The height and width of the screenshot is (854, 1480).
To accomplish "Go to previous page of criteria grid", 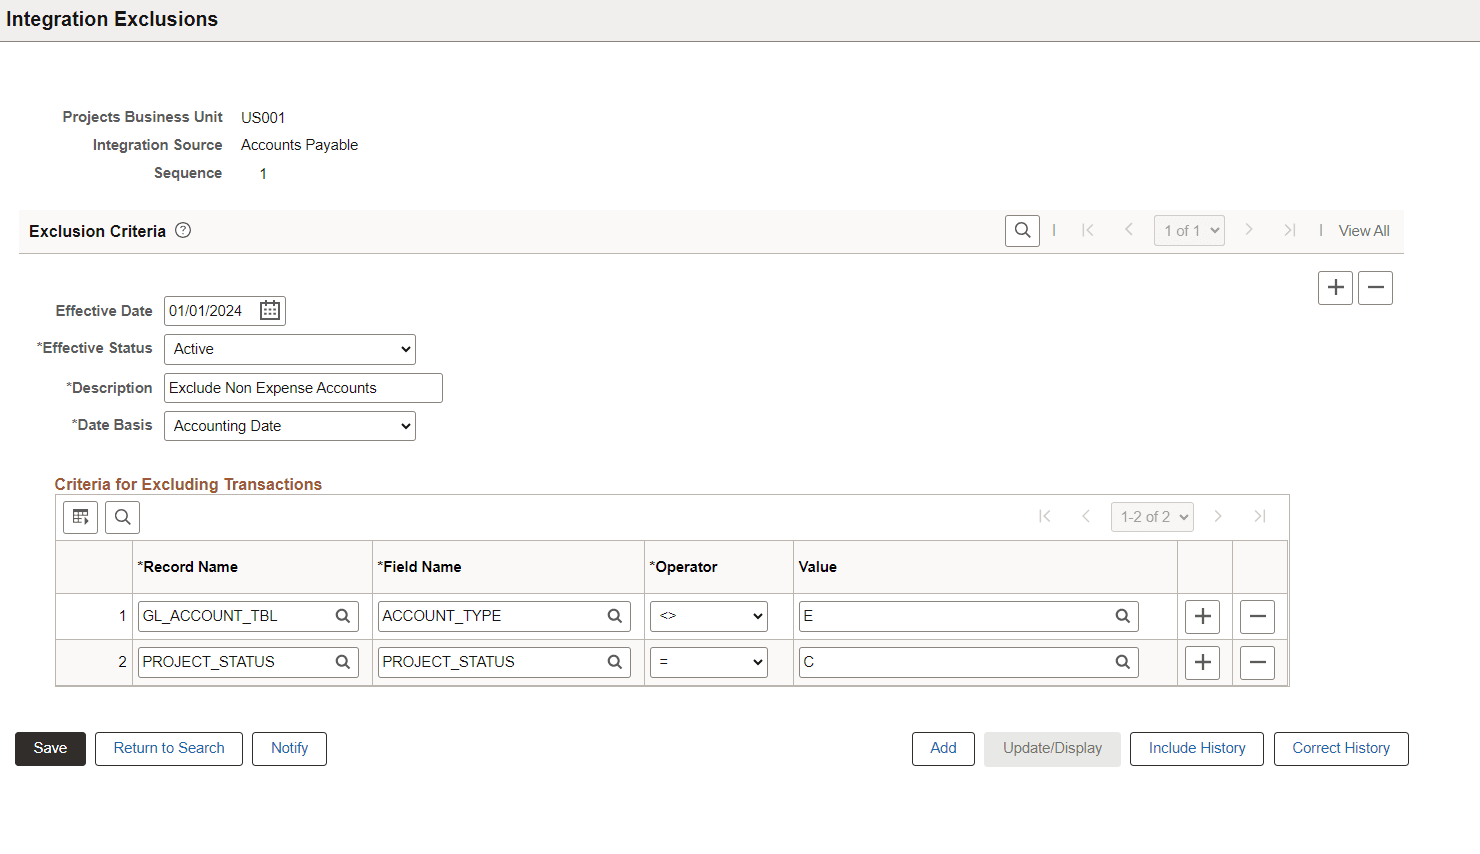I will (x=1086, y=517).
